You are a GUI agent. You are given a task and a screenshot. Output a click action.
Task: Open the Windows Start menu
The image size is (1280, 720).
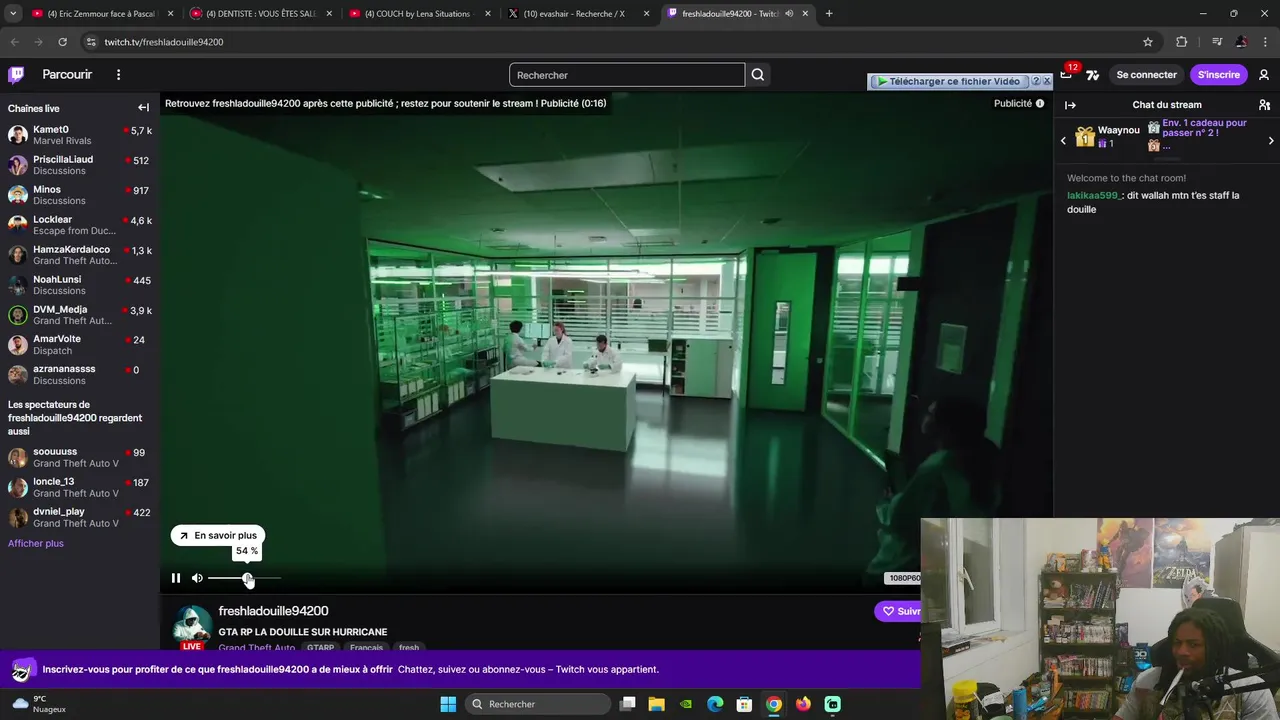click(448, 704)
